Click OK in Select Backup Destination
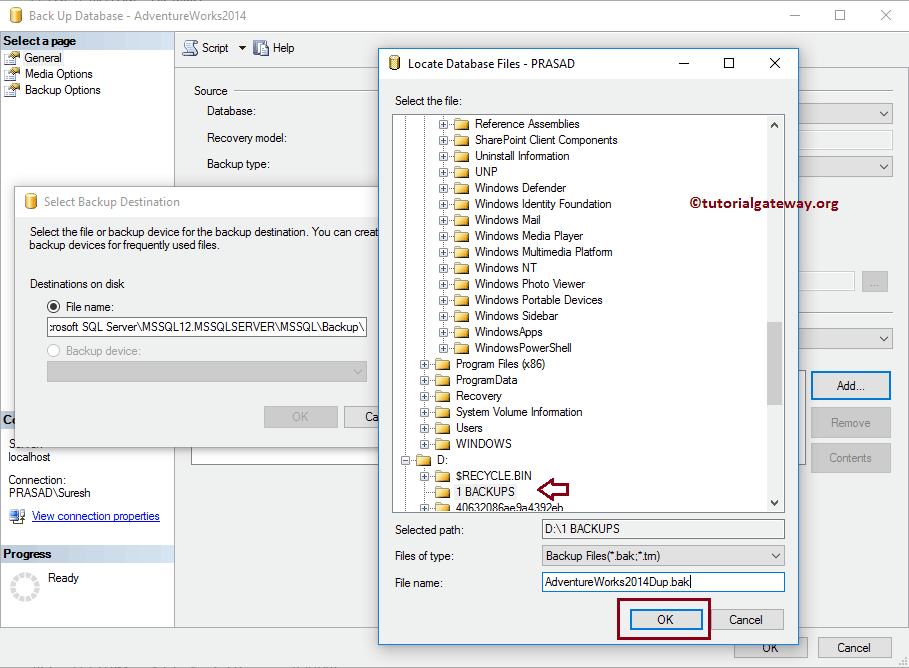 [x=300, y=417]
